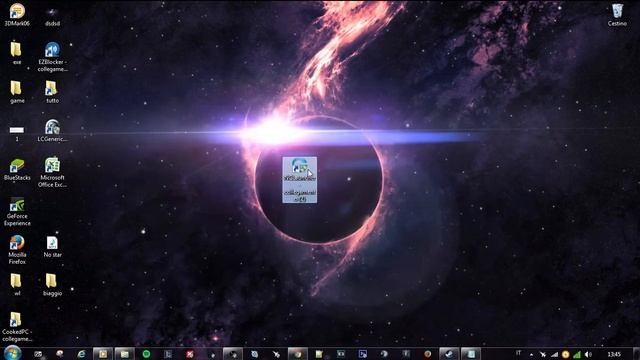Open Internet Explorer from taskbar
This screenshot has width=640, height=360.
point(81,354)
